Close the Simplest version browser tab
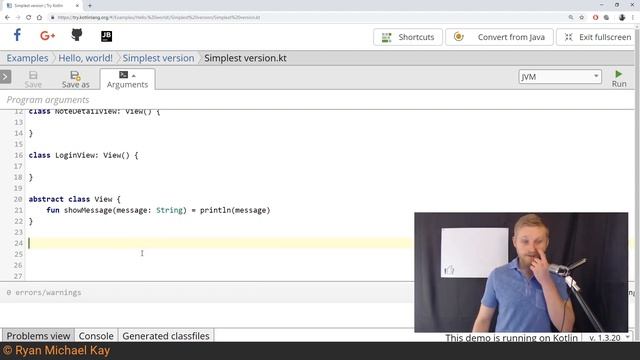The width and height of the screenshot is (640, 360). tap(77, 6)
